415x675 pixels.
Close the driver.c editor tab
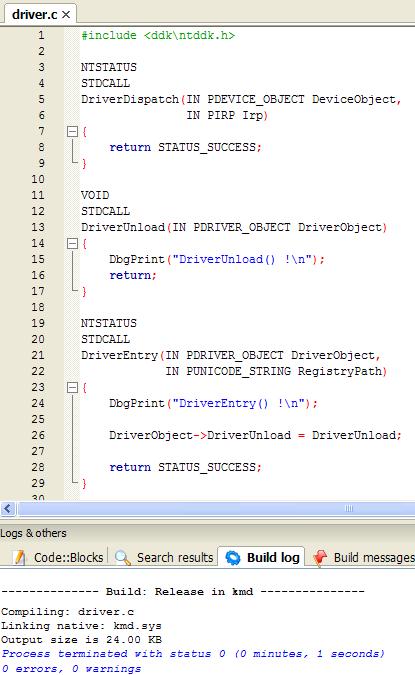66,15
